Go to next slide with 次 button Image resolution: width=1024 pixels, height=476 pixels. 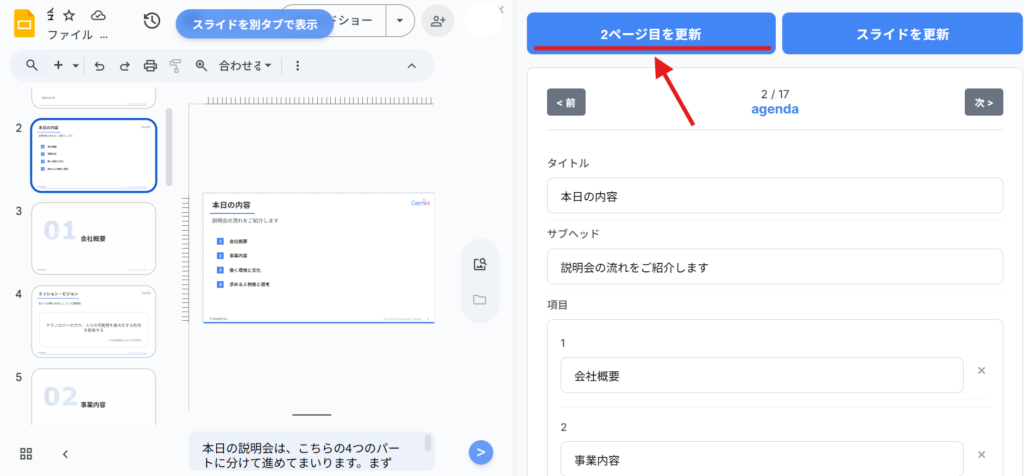pos(983,102)
